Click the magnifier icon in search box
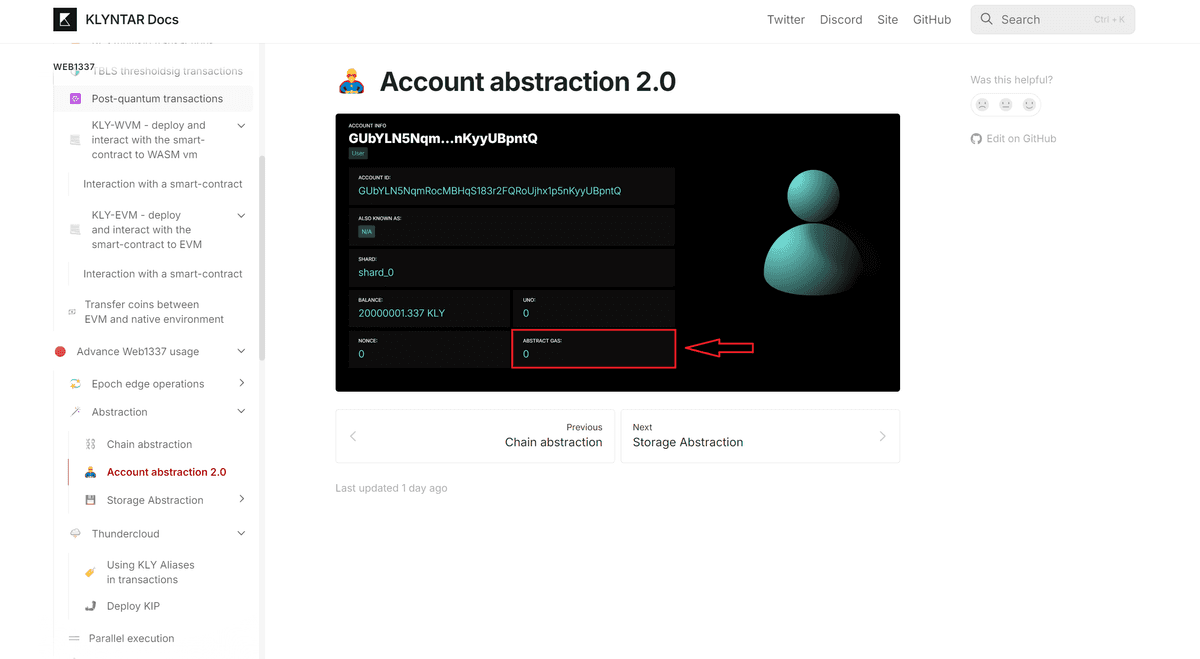This screenshot has width=1200, height=659. tap(987, 20)
